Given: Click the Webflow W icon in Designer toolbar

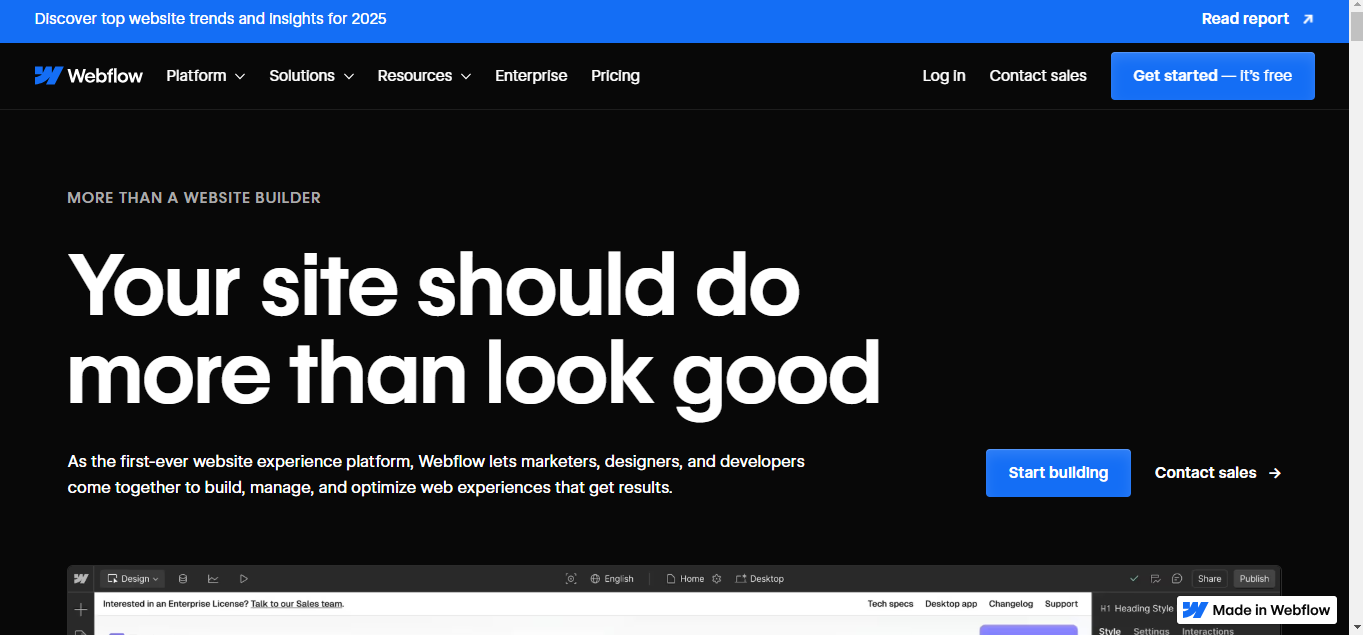Looking at the screenshot, I should click(81, 578).
